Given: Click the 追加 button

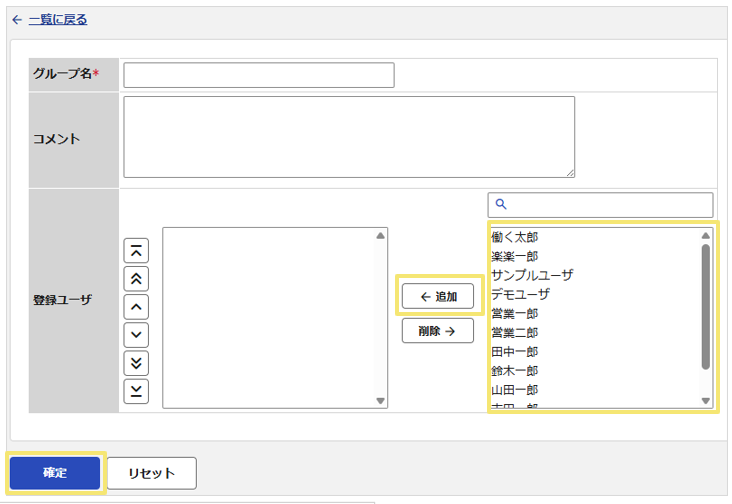Looking at the screenshot, I should [x=438, y=296].
